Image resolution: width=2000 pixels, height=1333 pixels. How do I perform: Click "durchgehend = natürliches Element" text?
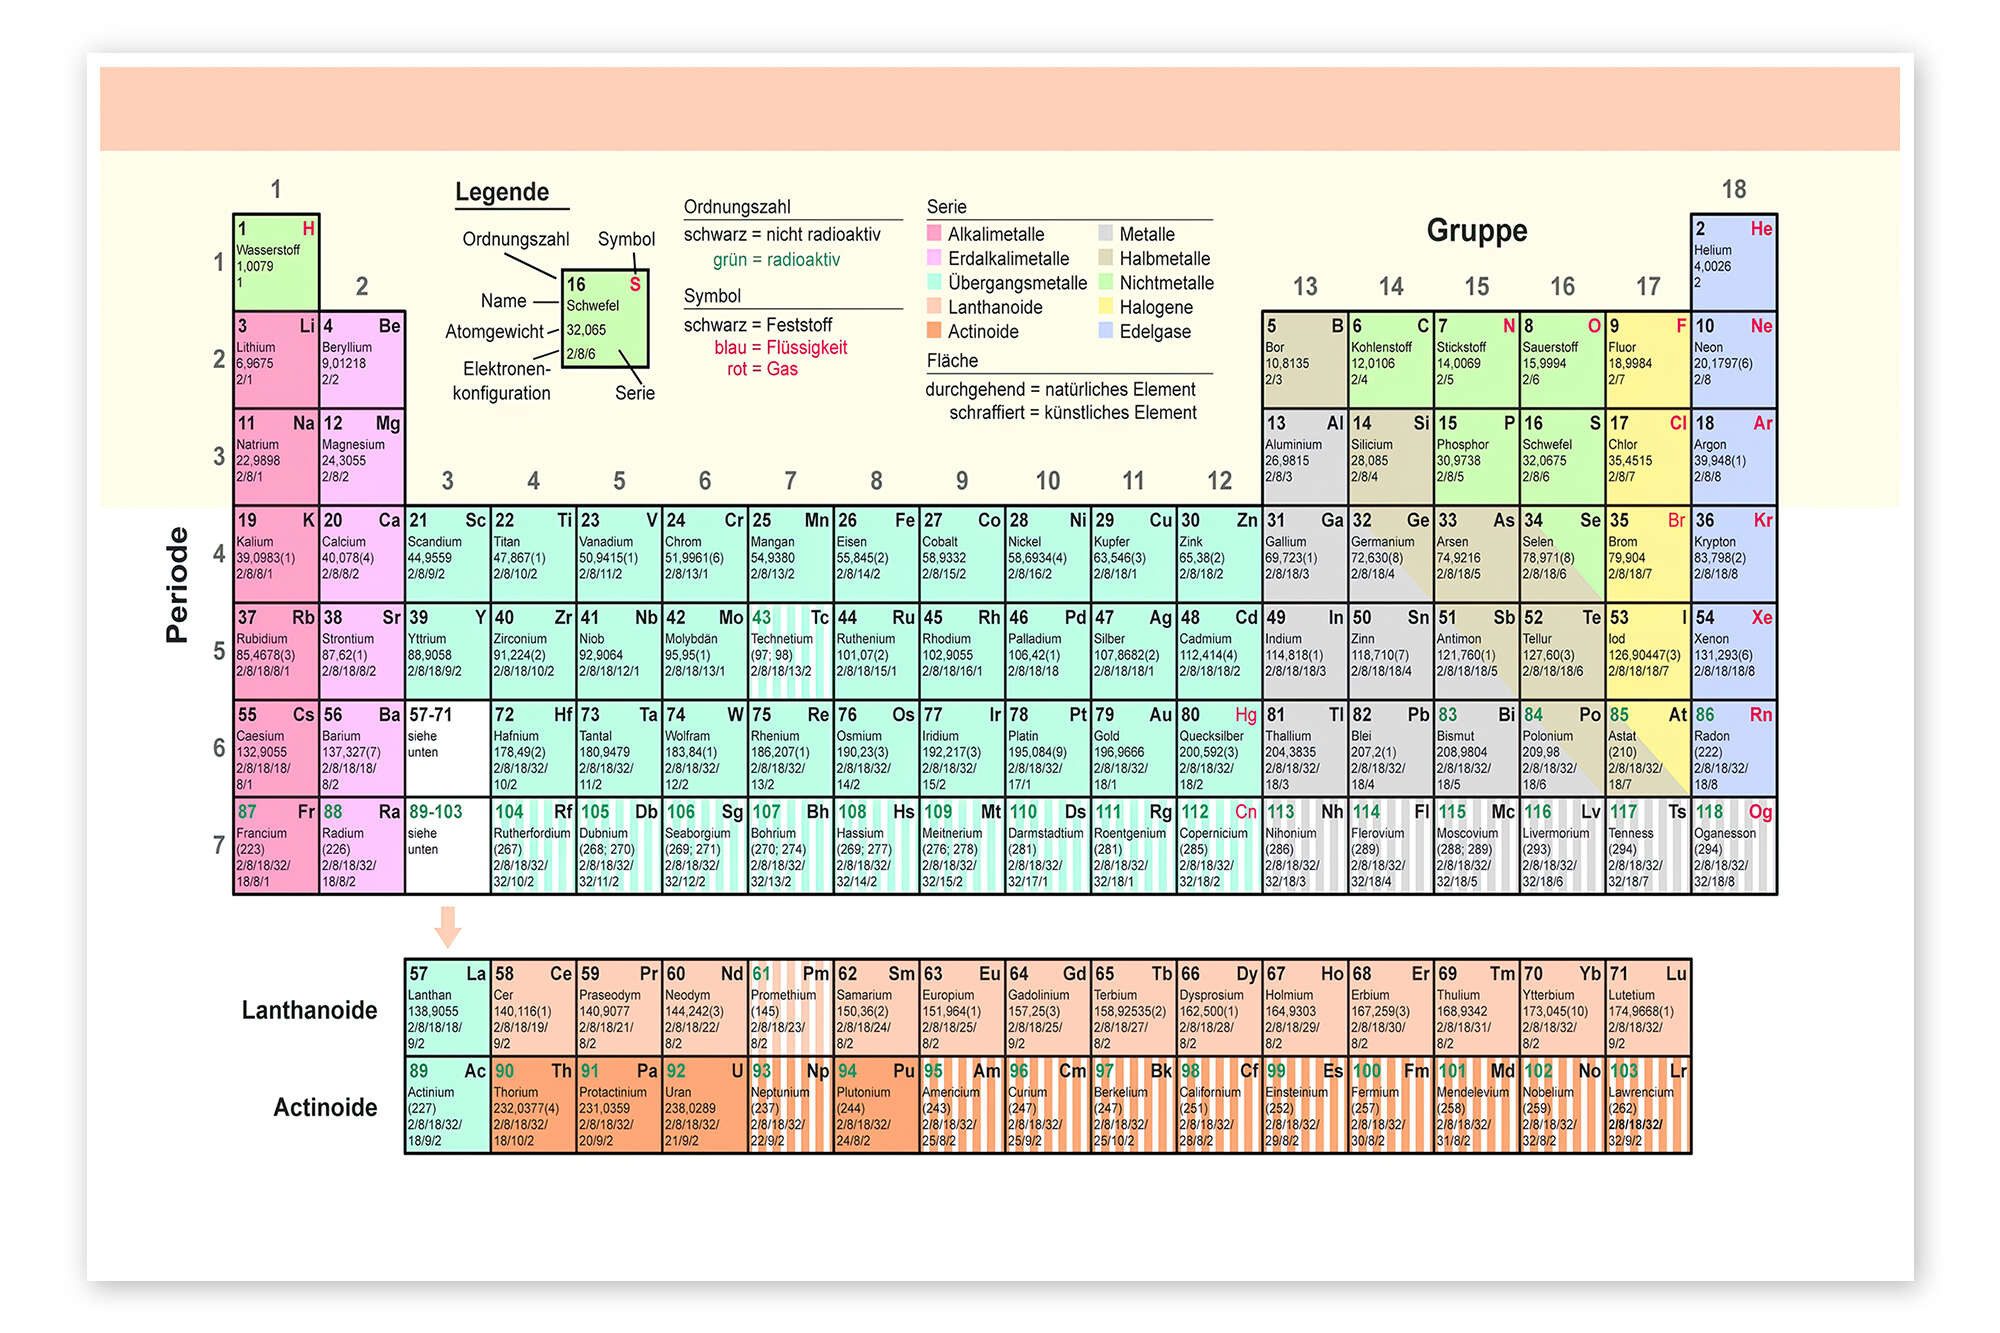click(1060, 389)
